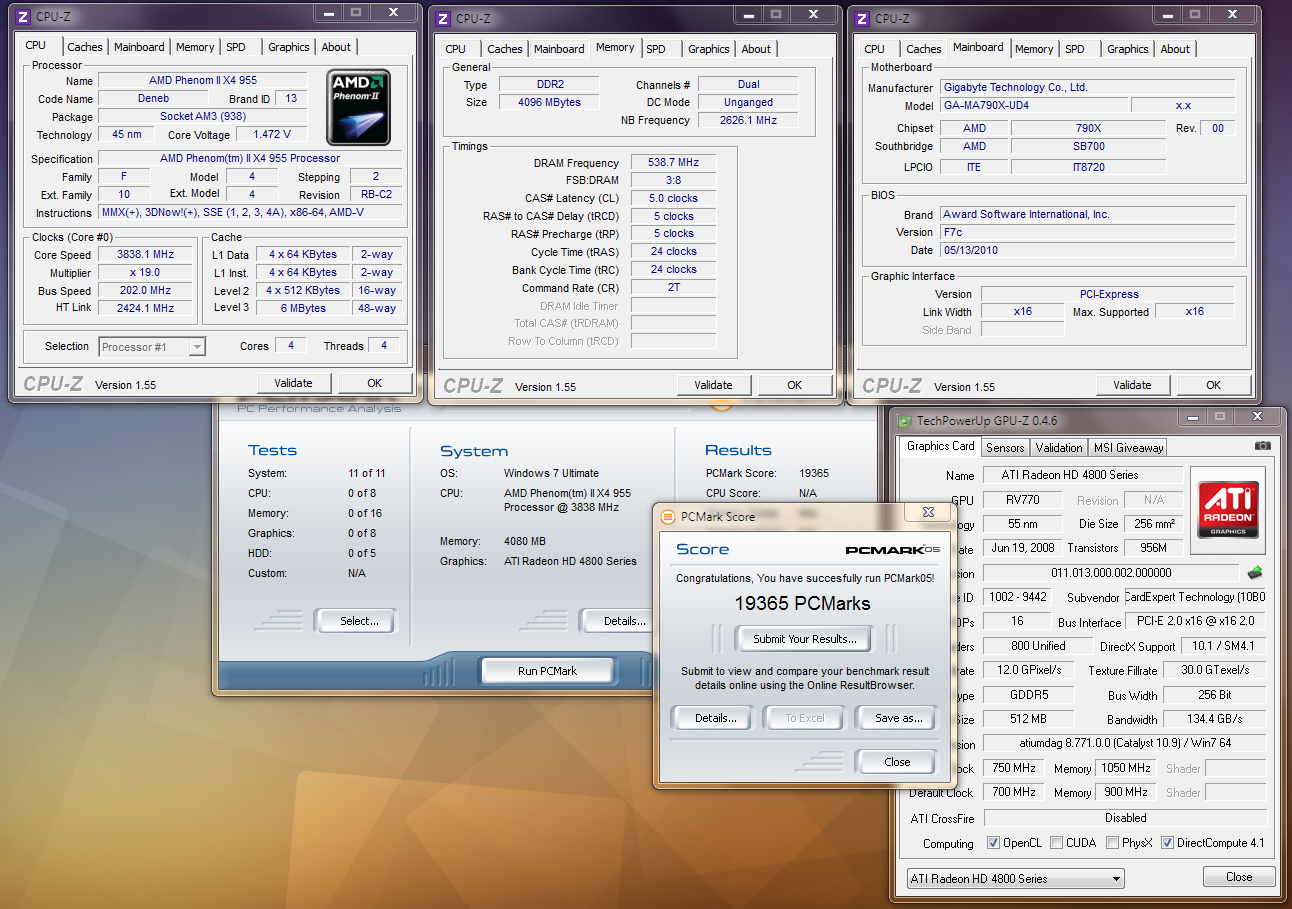The image size is (1292, 909).
Task: Click Validate in CPU-Z Memory timings window
Action: point(713,385)
